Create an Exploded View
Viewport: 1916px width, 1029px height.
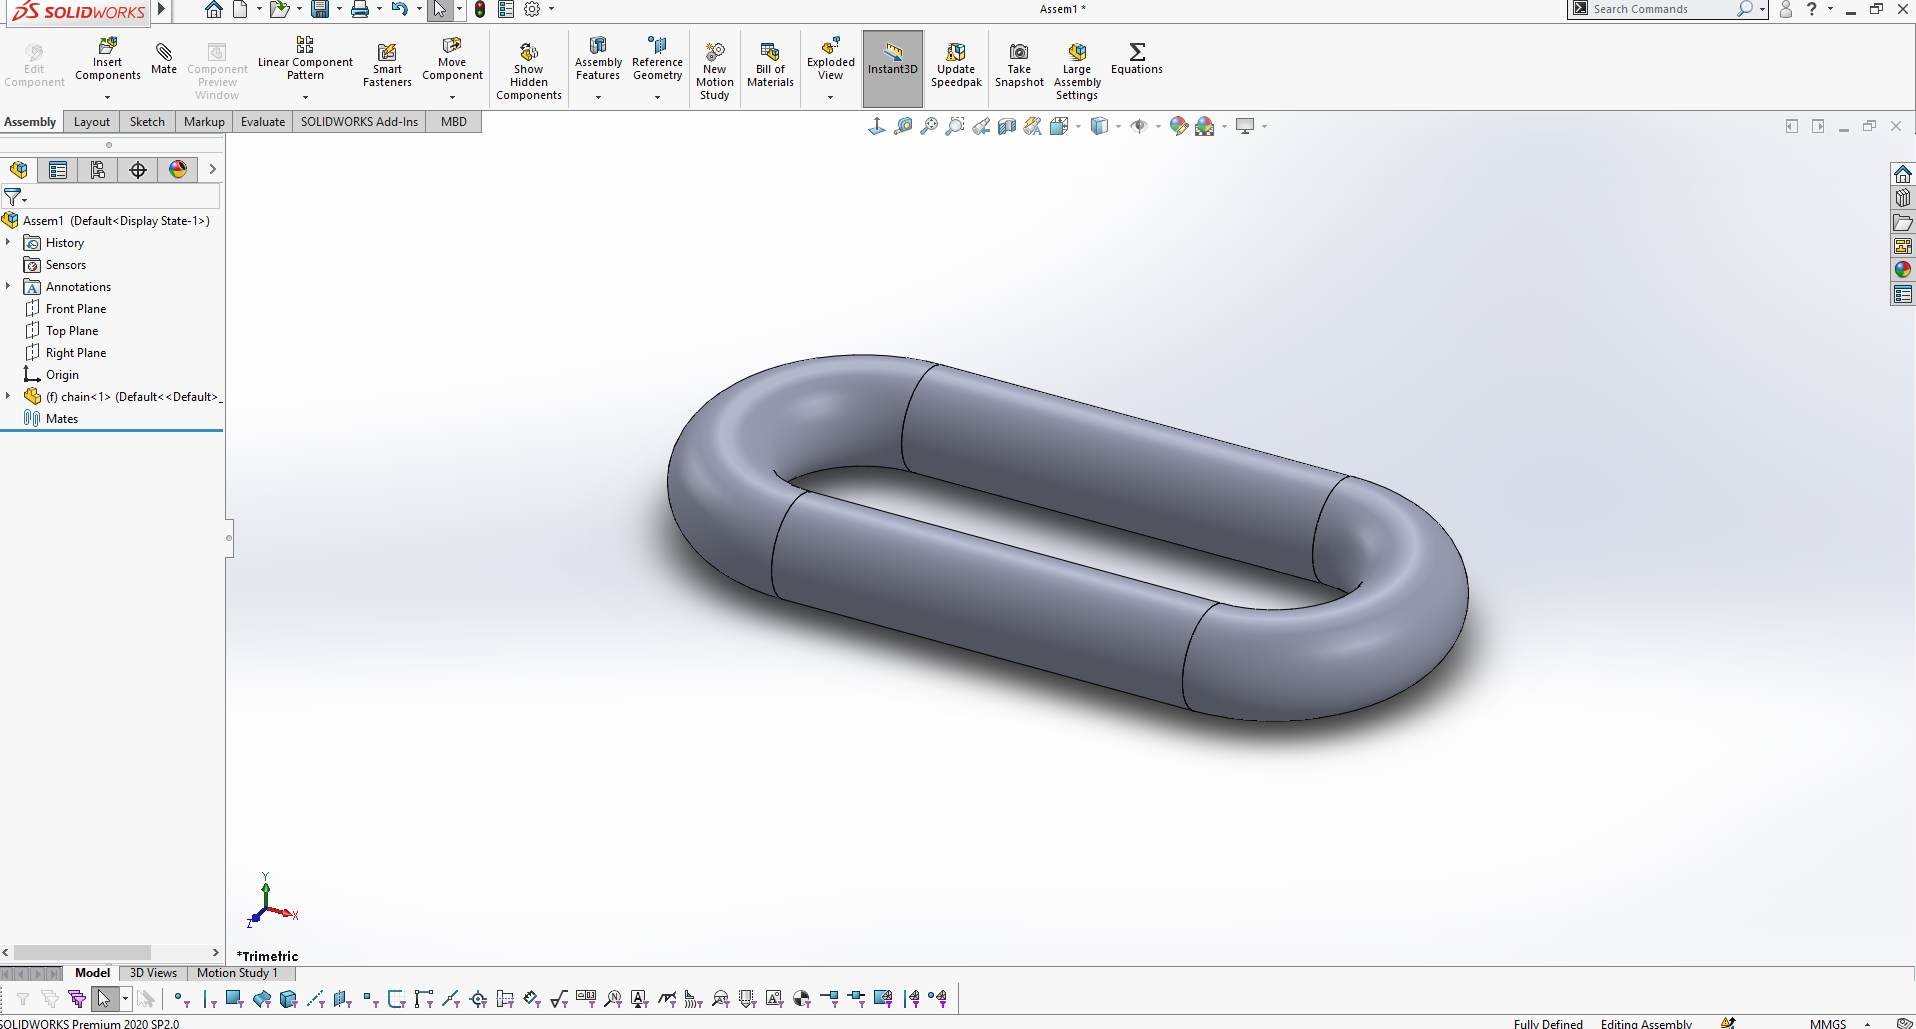831,58
